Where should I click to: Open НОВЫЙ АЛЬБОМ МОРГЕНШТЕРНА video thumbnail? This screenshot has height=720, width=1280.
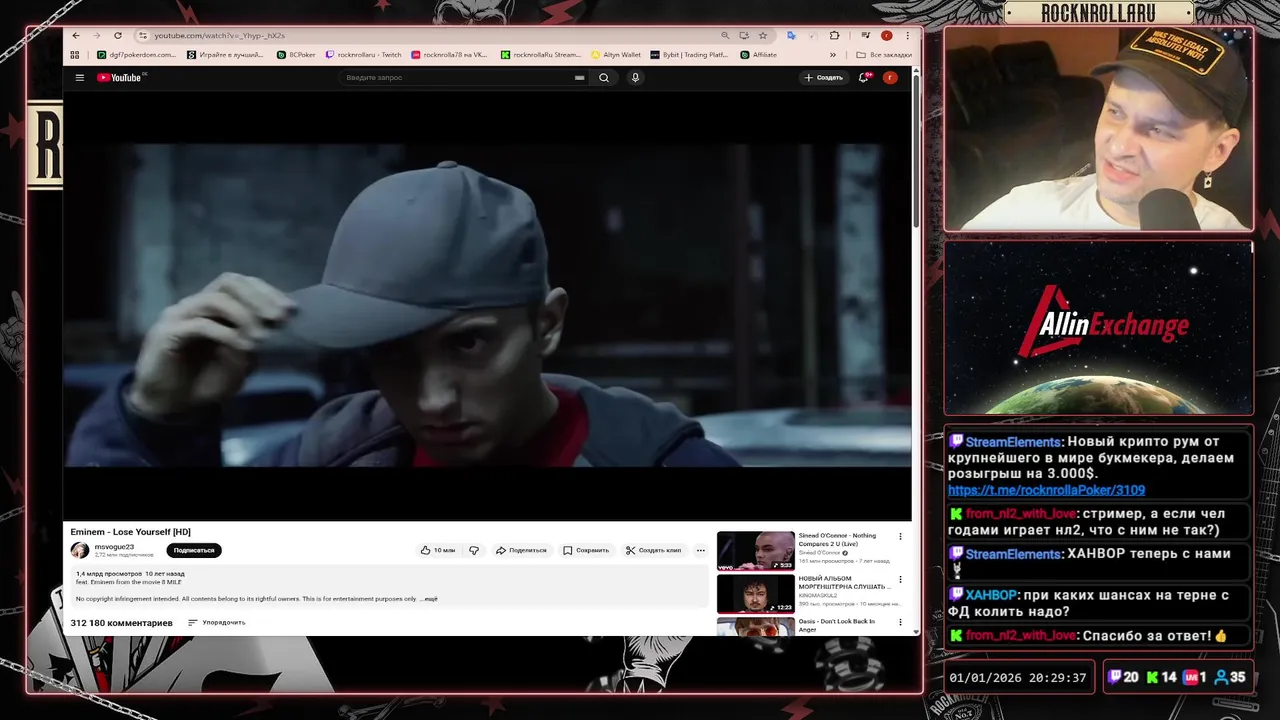756,593
